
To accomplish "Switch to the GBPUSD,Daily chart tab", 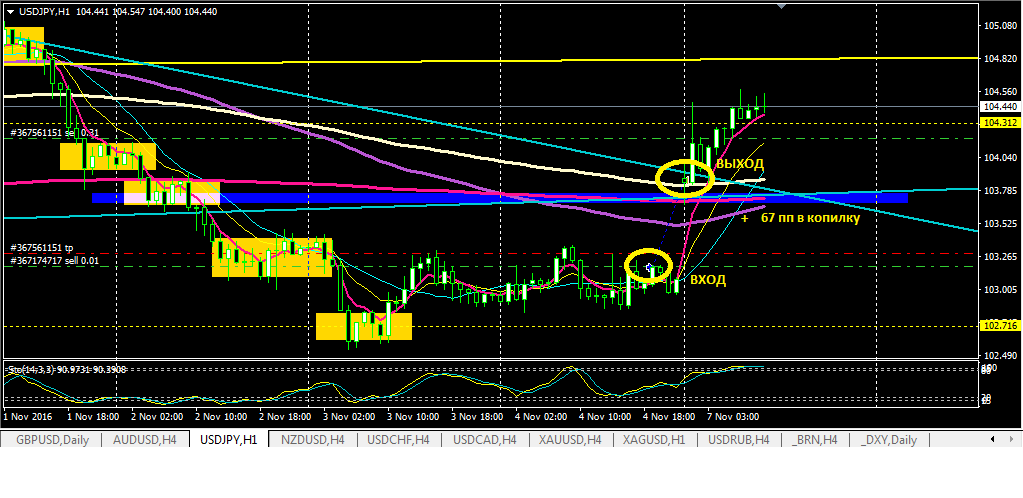I will pyautogui.click(x=52, y=440).
